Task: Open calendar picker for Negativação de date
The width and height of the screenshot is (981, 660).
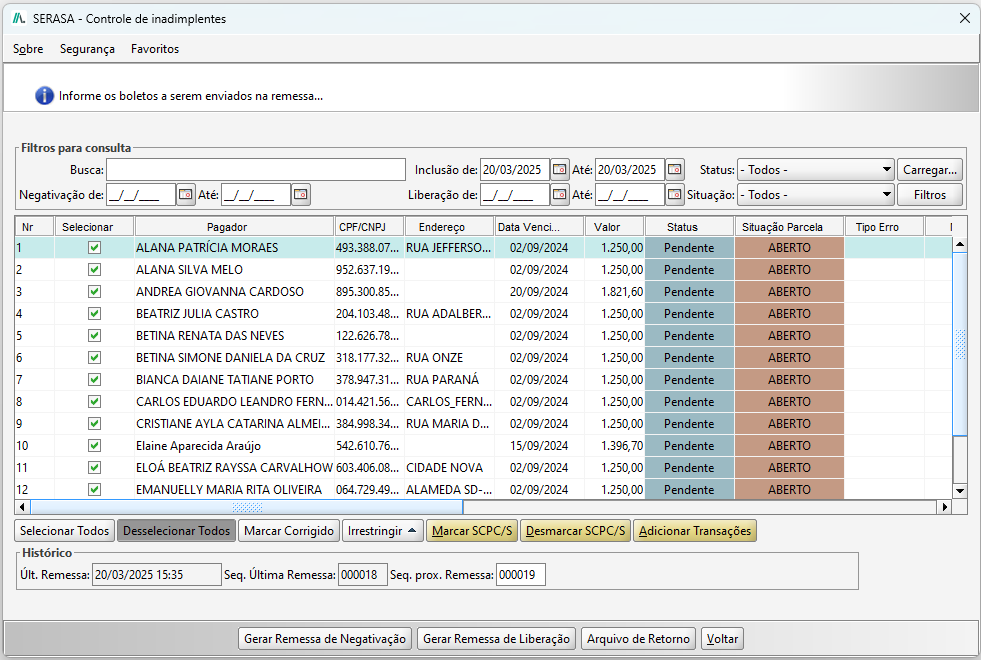Action: [x=186, y=195]
